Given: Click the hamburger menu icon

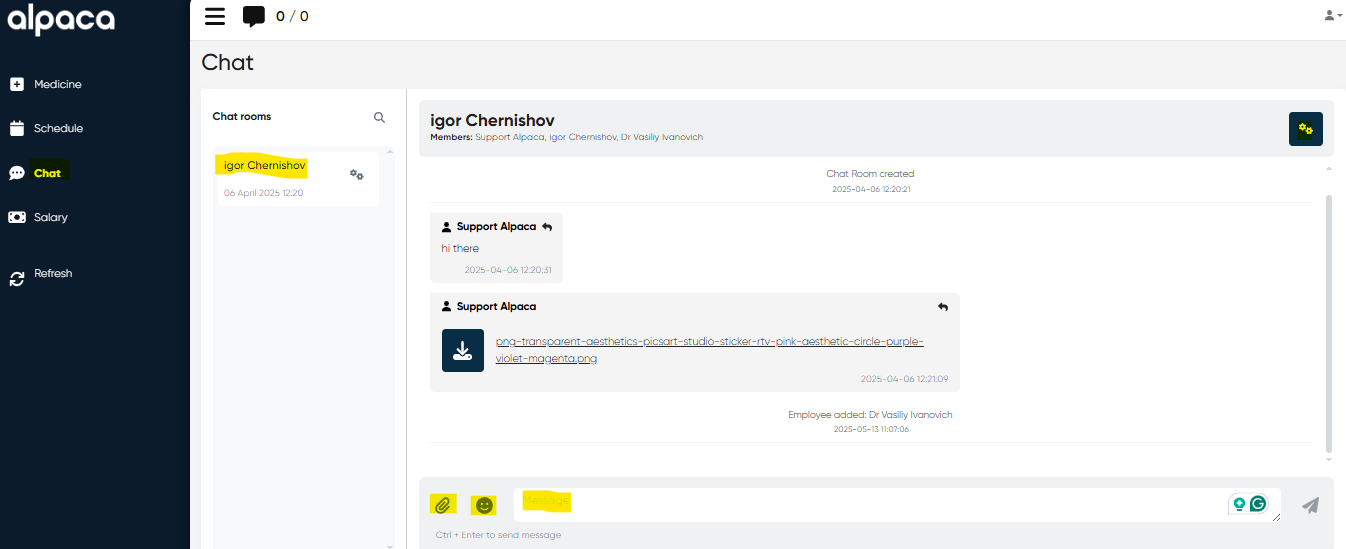Looking at the screenshot, I should point(214,16).
